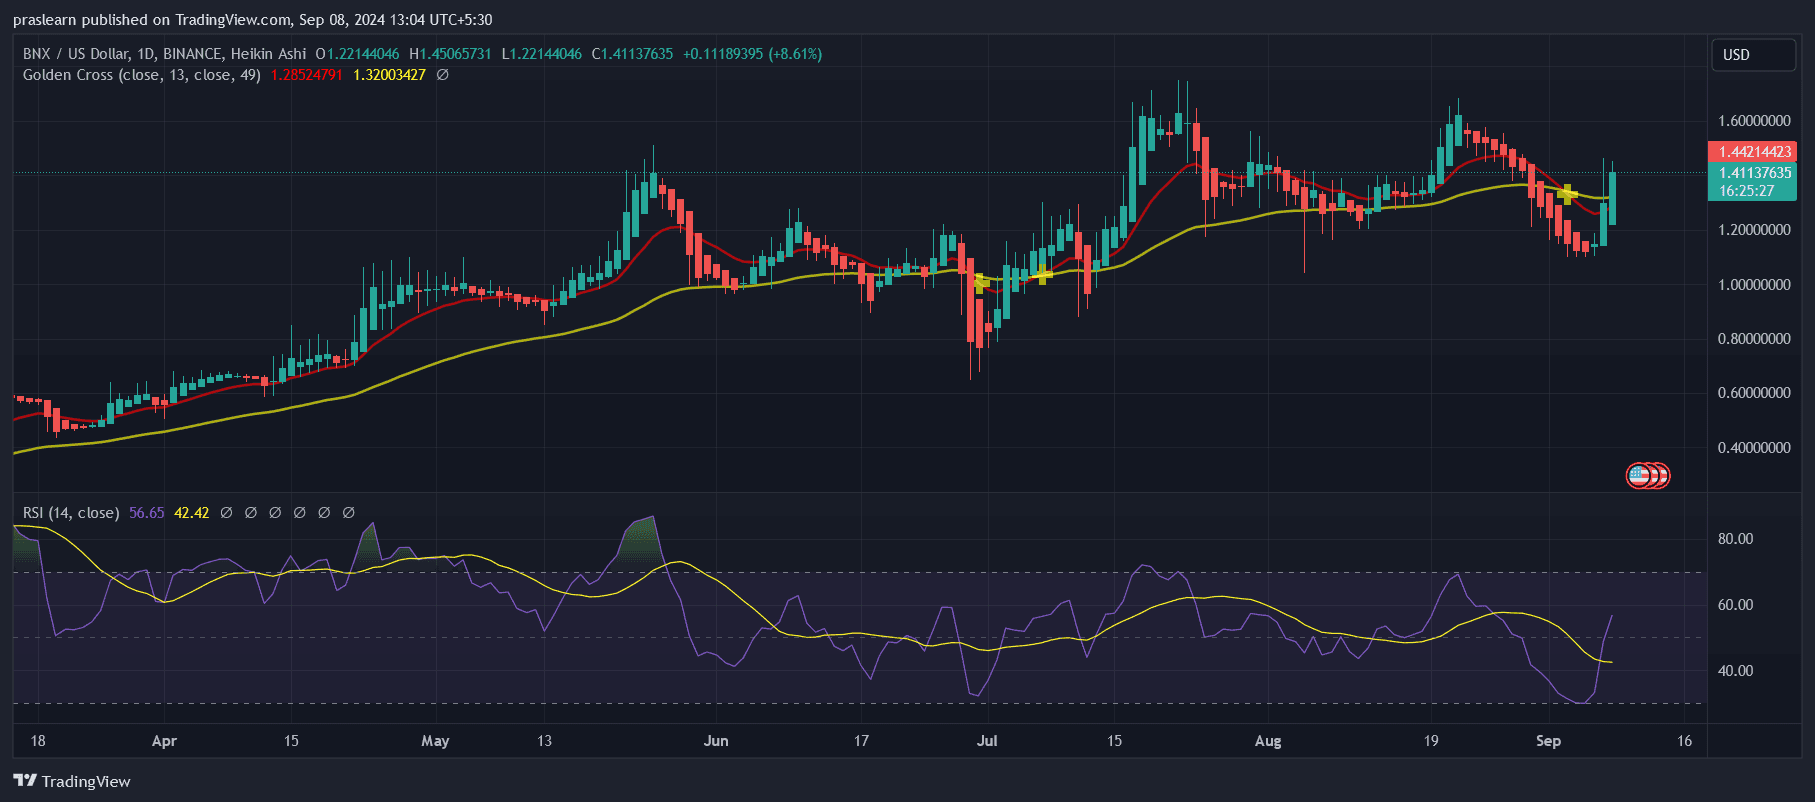Click the yellow moving average value 1.32003427
The image size is (1815, 802).
(389, 75)
